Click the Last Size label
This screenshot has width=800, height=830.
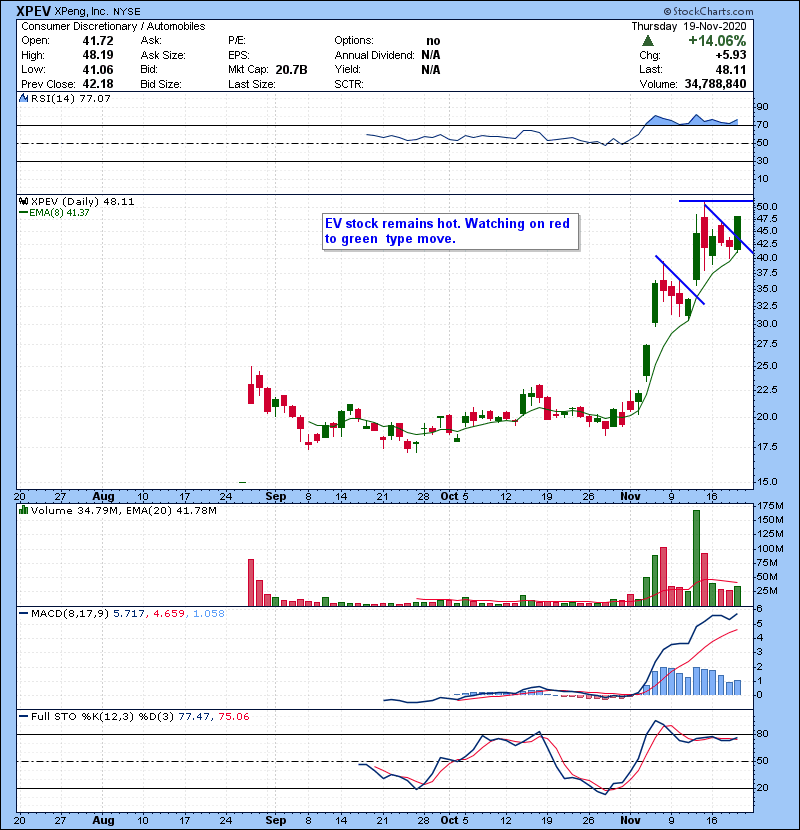click(x=252, y=84)
